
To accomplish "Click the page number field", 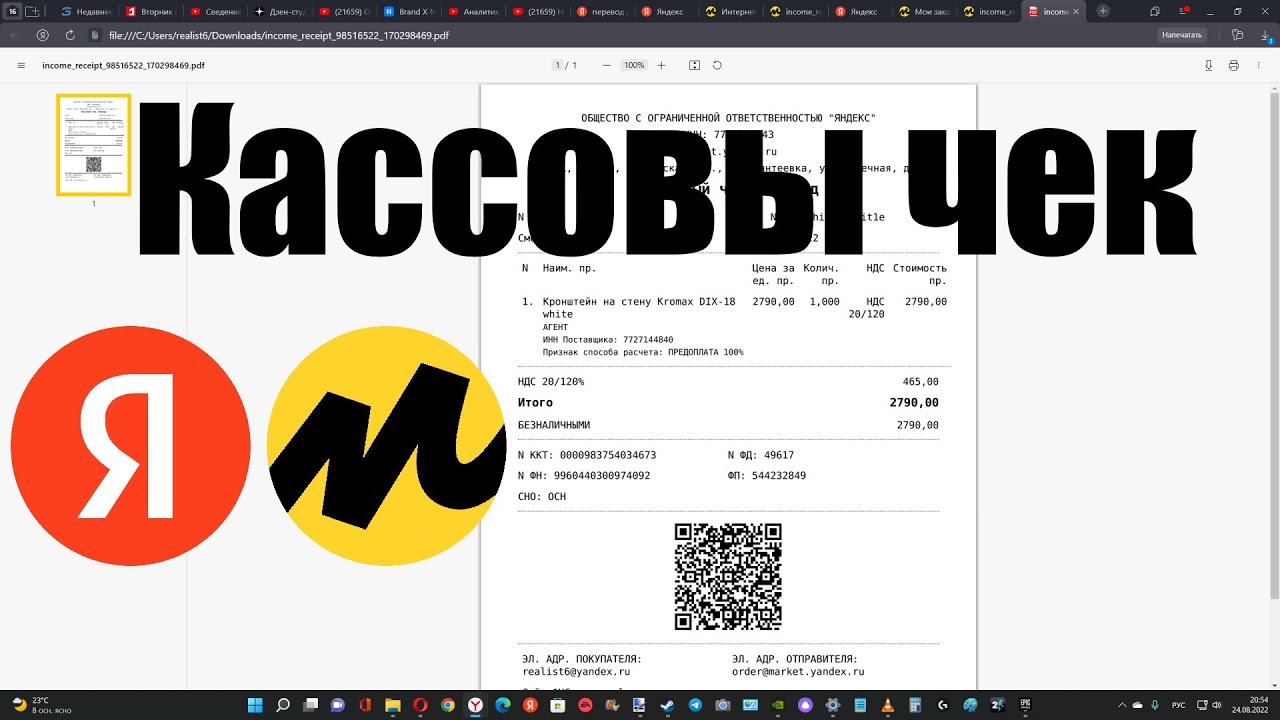I will (x=558, y=65).
